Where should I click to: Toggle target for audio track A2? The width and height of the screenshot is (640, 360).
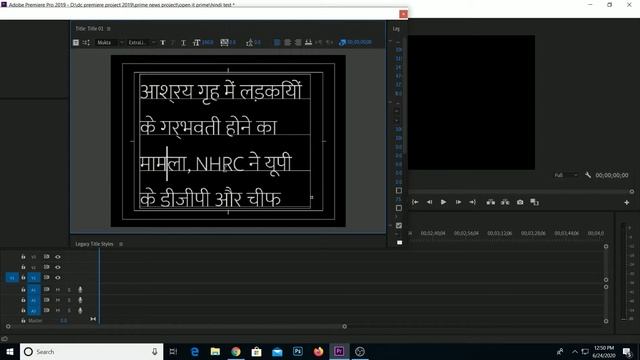coord(34,300)
